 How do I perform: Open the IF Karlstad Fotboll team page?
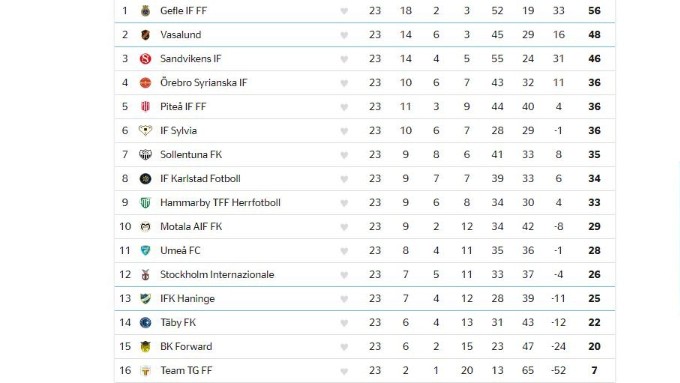[200, 179]
